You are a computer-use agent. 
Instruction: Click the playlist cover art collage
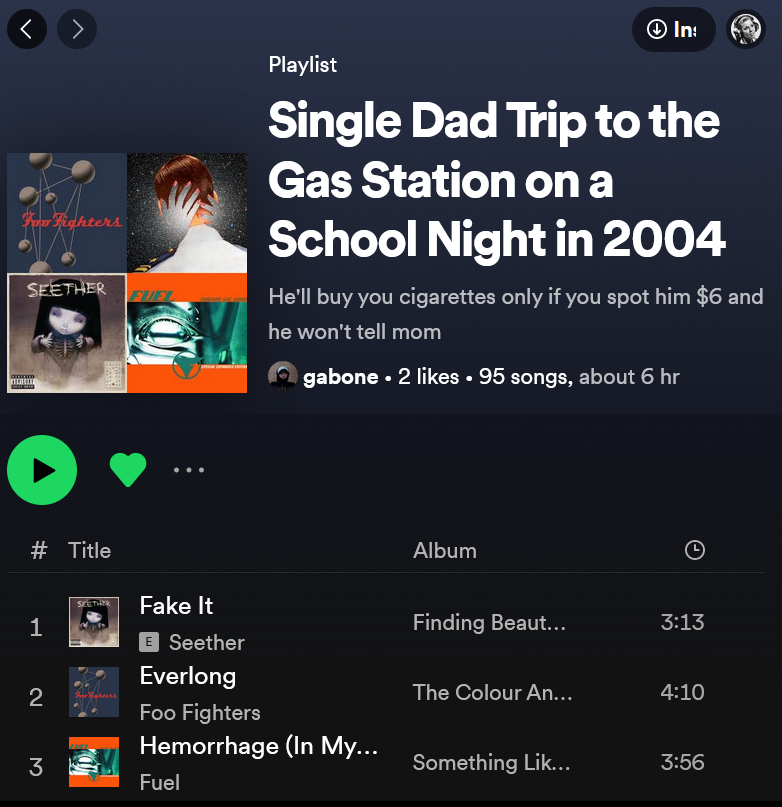point(127,273)
